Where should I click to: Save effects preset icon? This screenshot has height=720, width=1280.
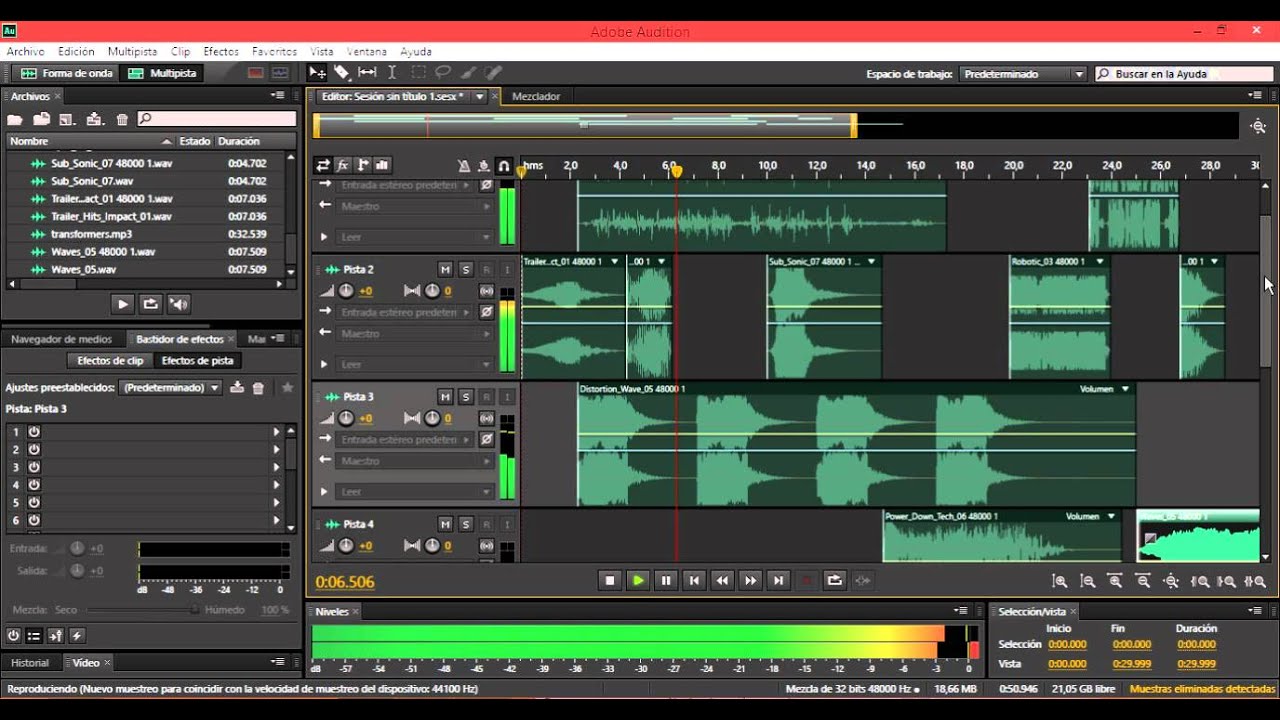(237, 387)
